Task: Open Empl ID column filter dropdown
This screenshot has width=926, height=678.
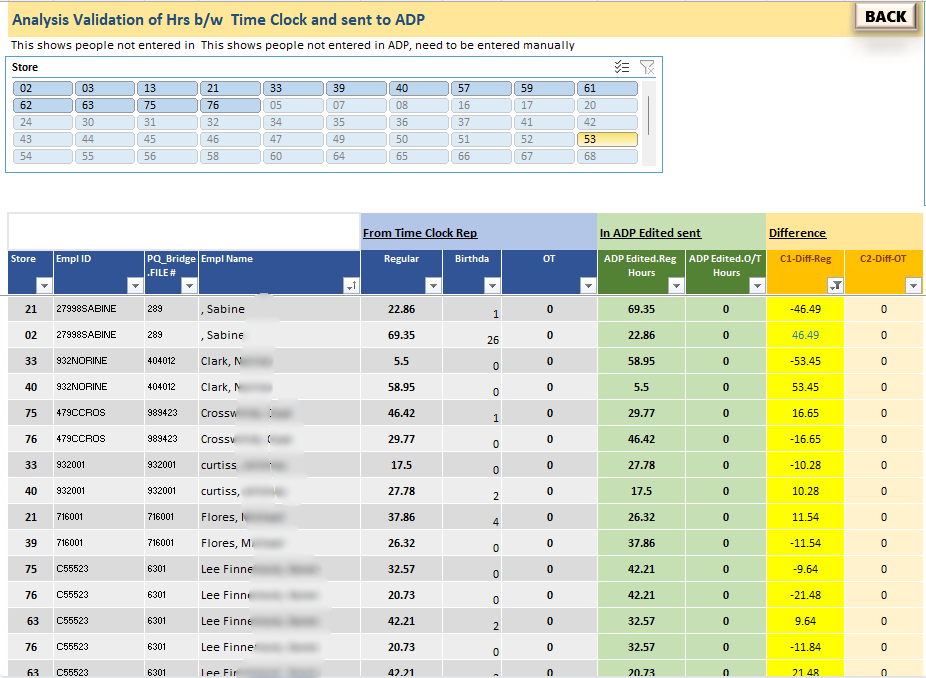Action: (135, 286)
